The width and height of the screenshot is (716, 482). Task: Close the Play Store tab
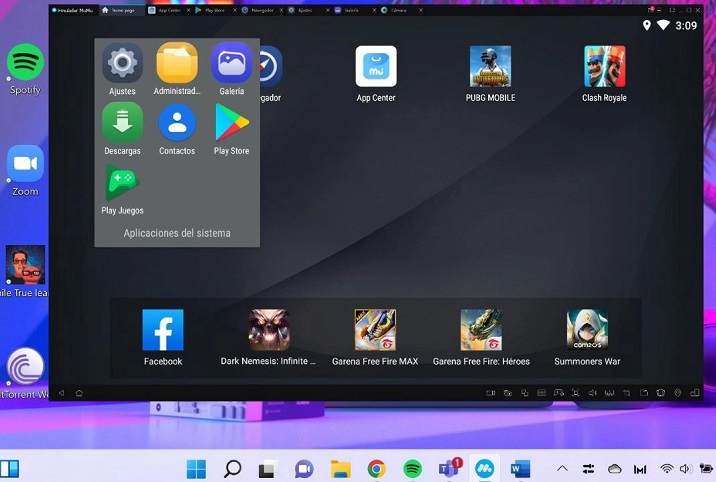235,10
